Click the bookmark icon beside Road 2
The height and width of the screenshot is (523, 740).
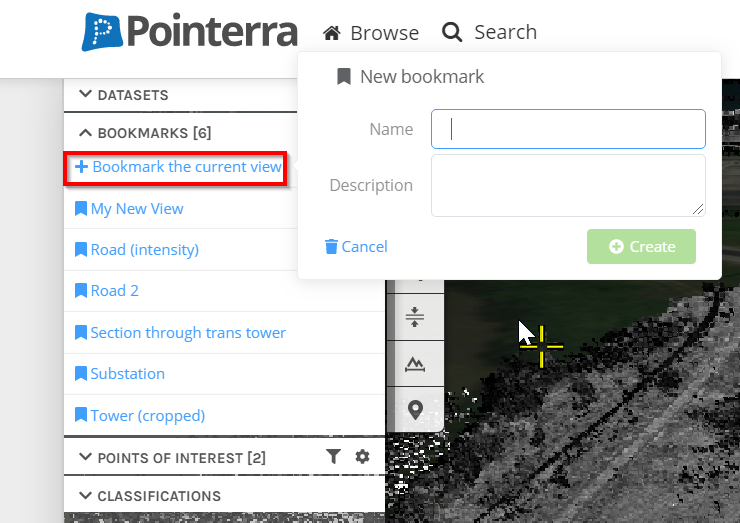click(x=81, y=290)
